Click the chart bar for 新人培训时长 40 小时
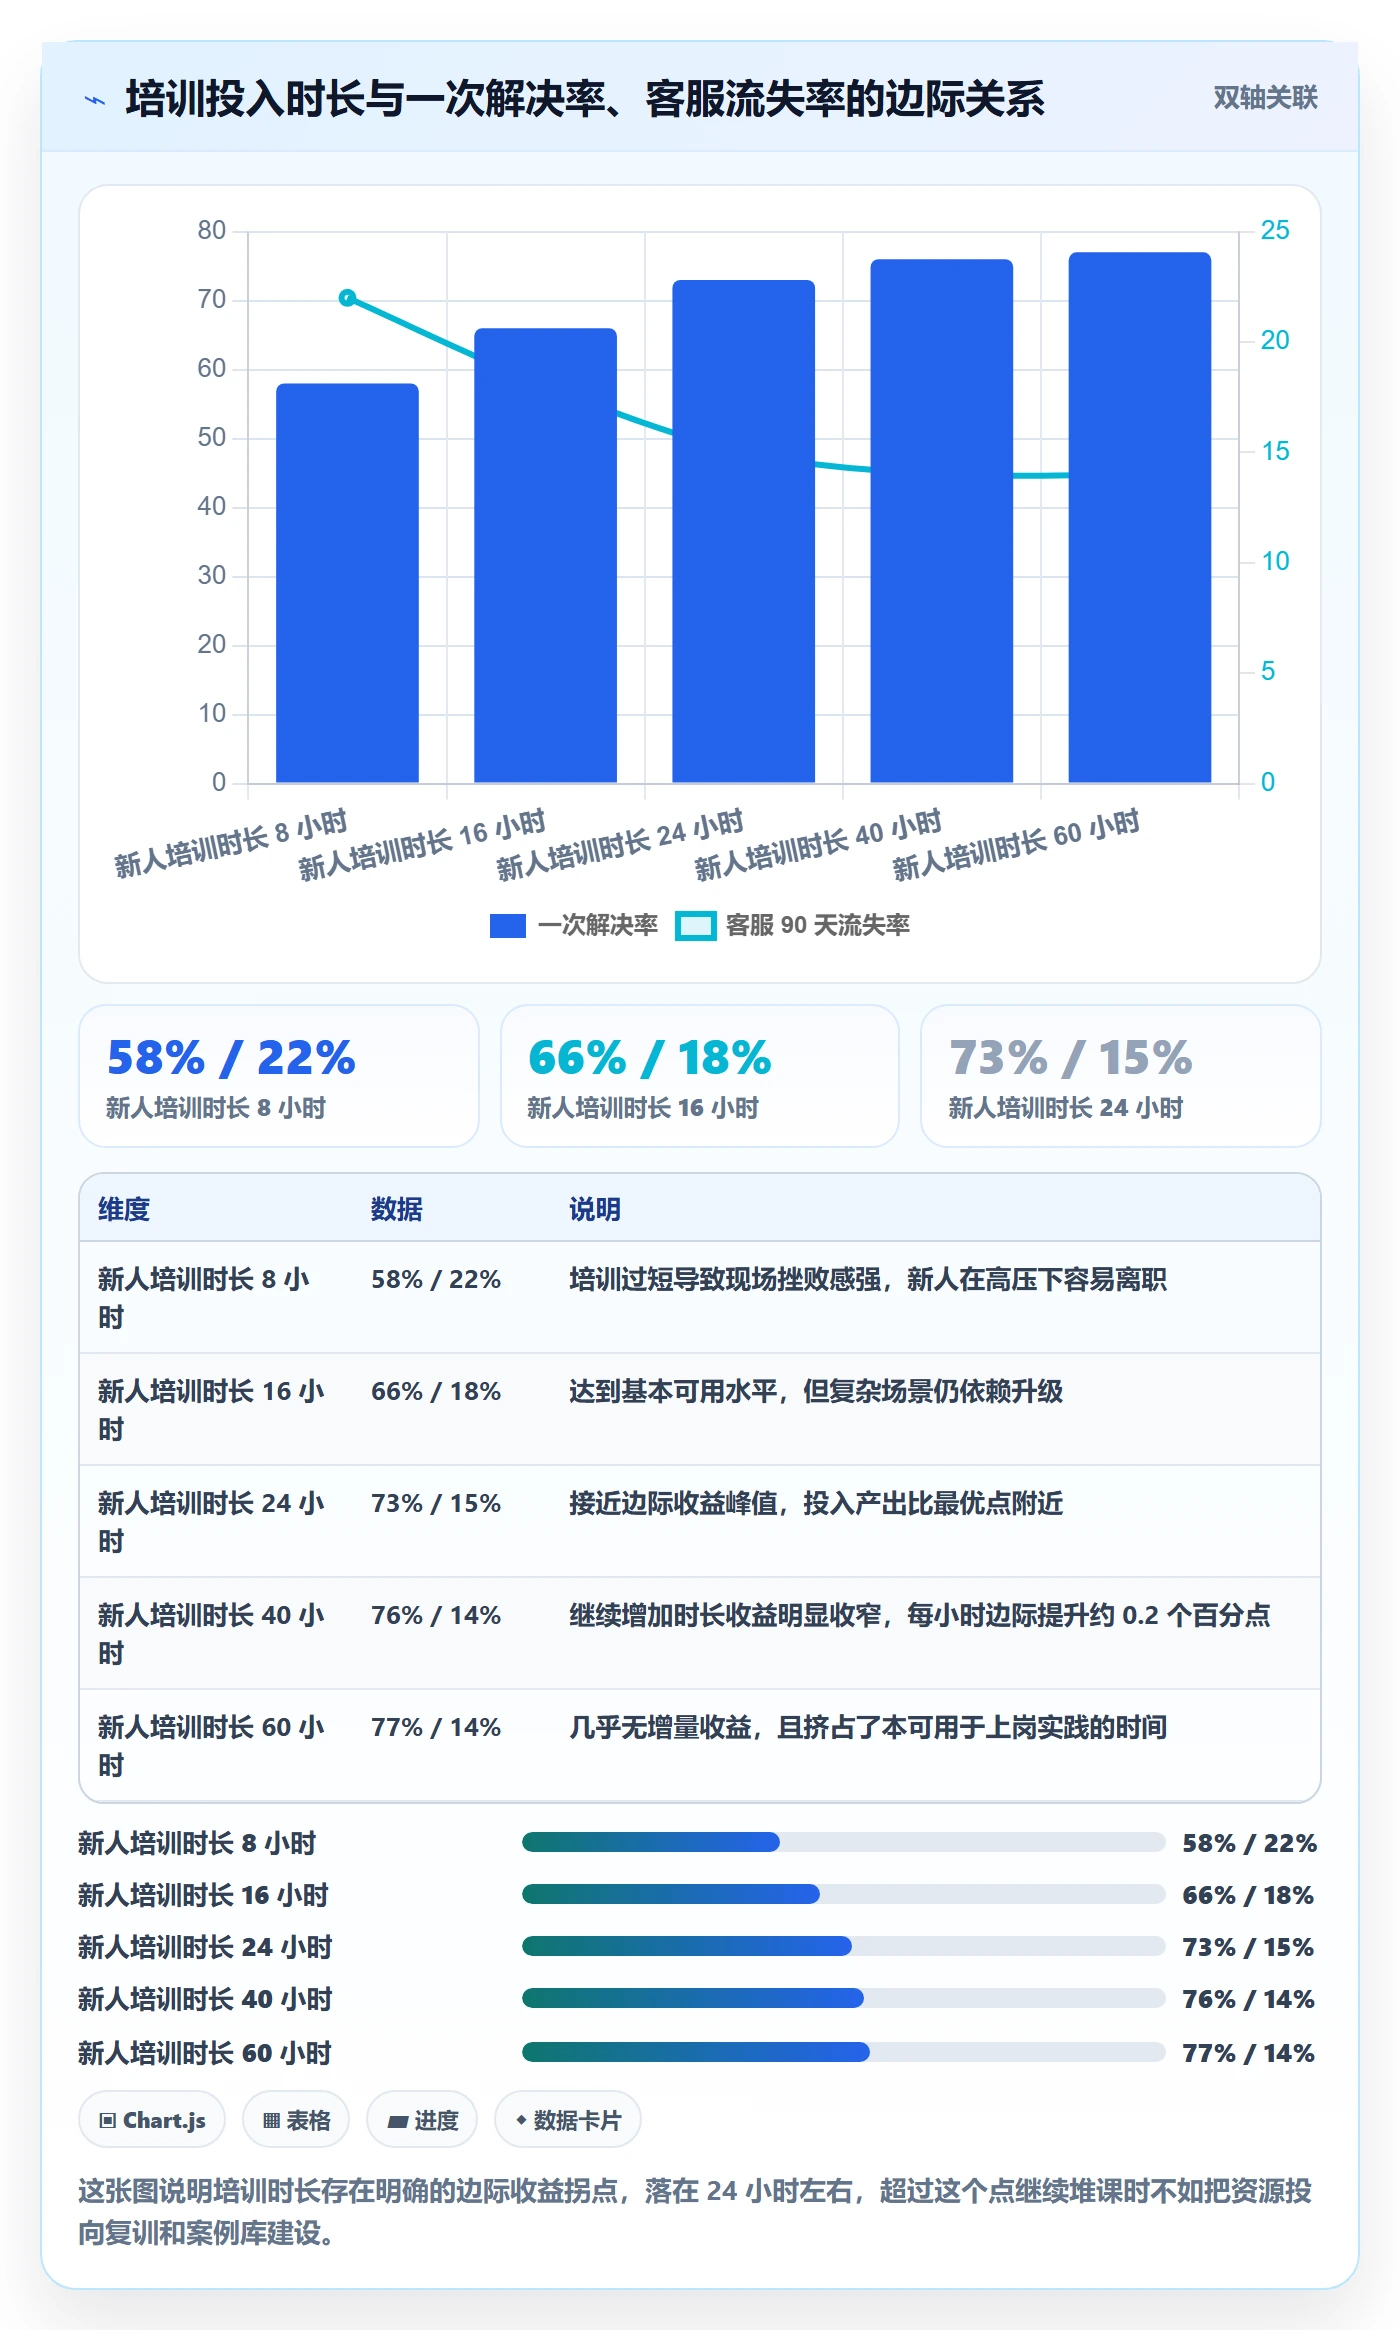This screenshot has width=1400, height=2330. pos(941,521)
